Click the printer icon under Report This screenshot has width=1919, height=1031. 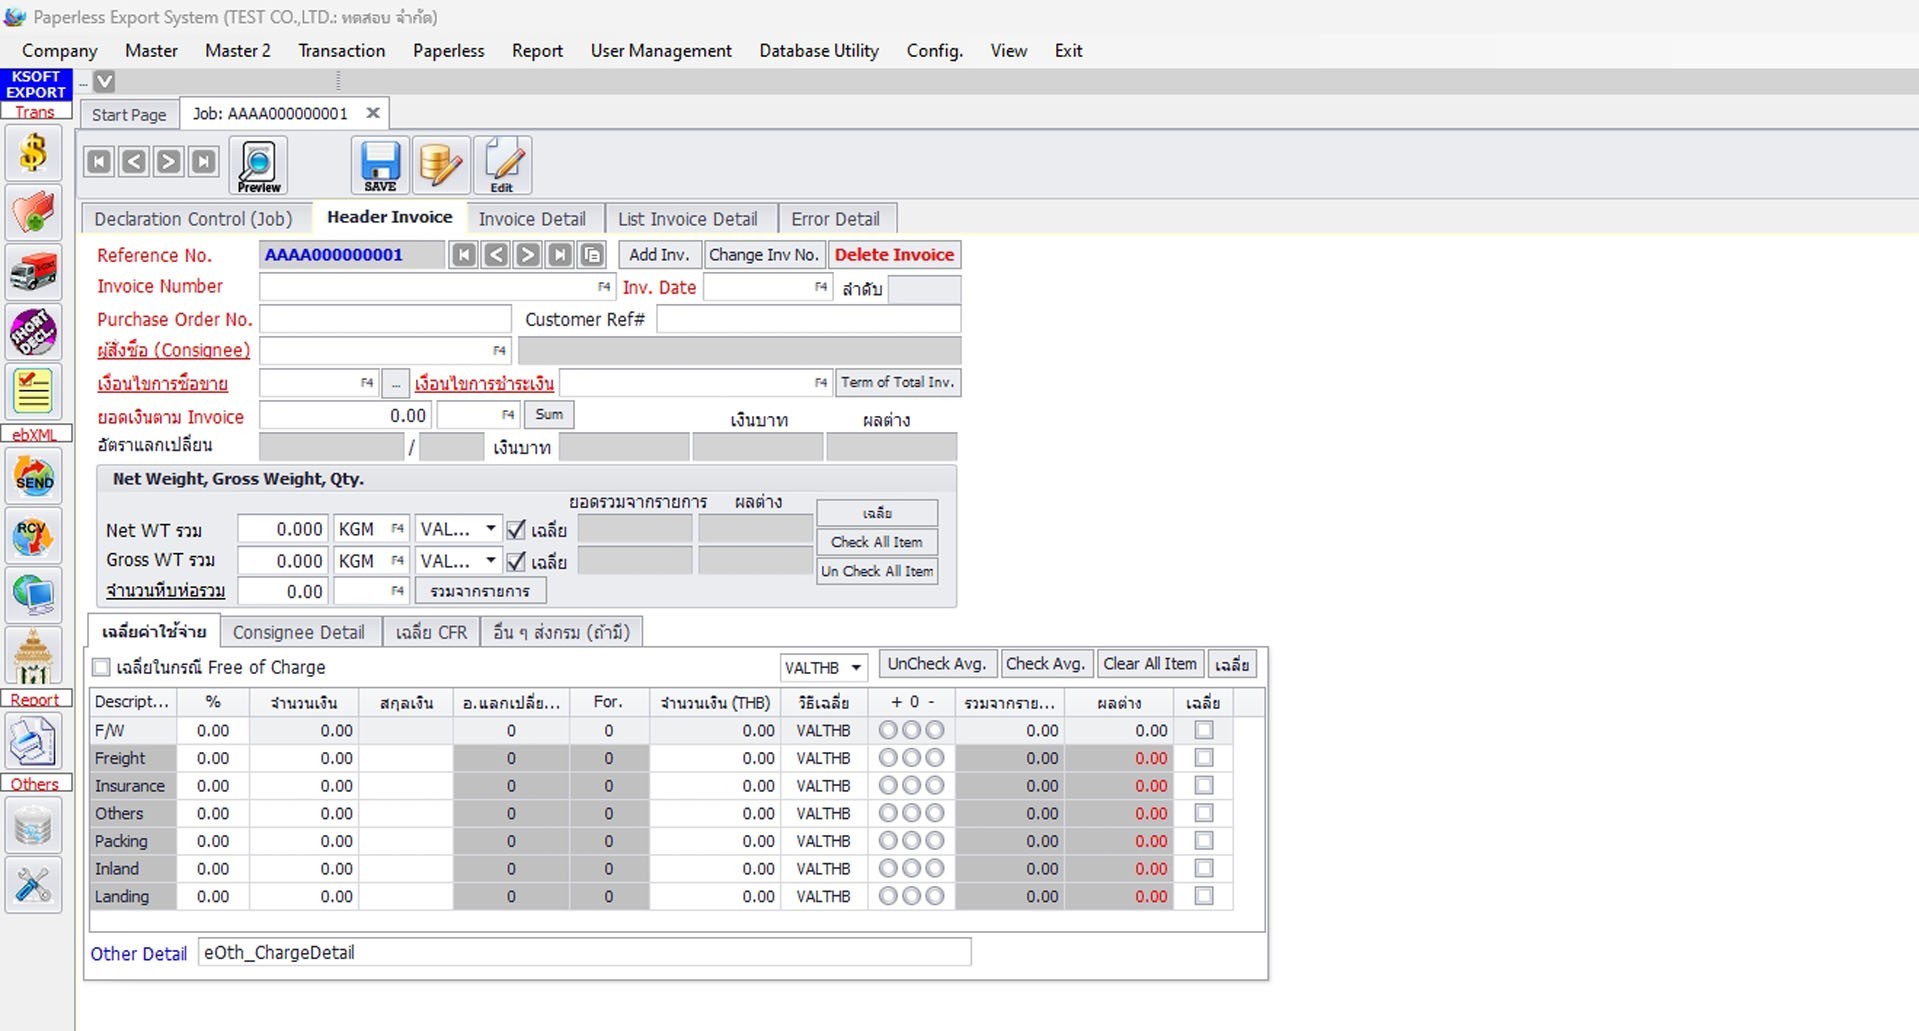33,740
